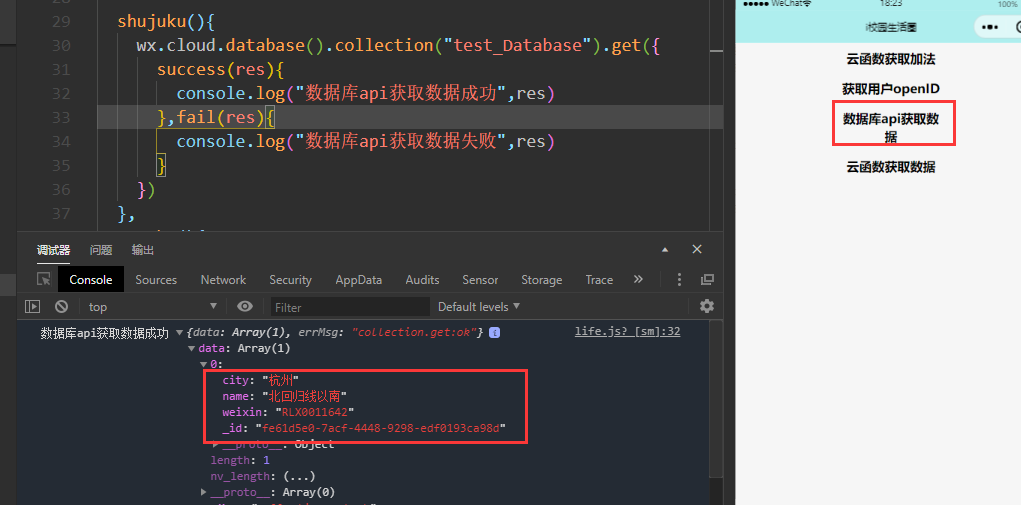Image resolution: width=1021 pixels, height=505 pixels.
Task: Tap 云函数获取加法 in the simulator
Action: coord(891,59)
